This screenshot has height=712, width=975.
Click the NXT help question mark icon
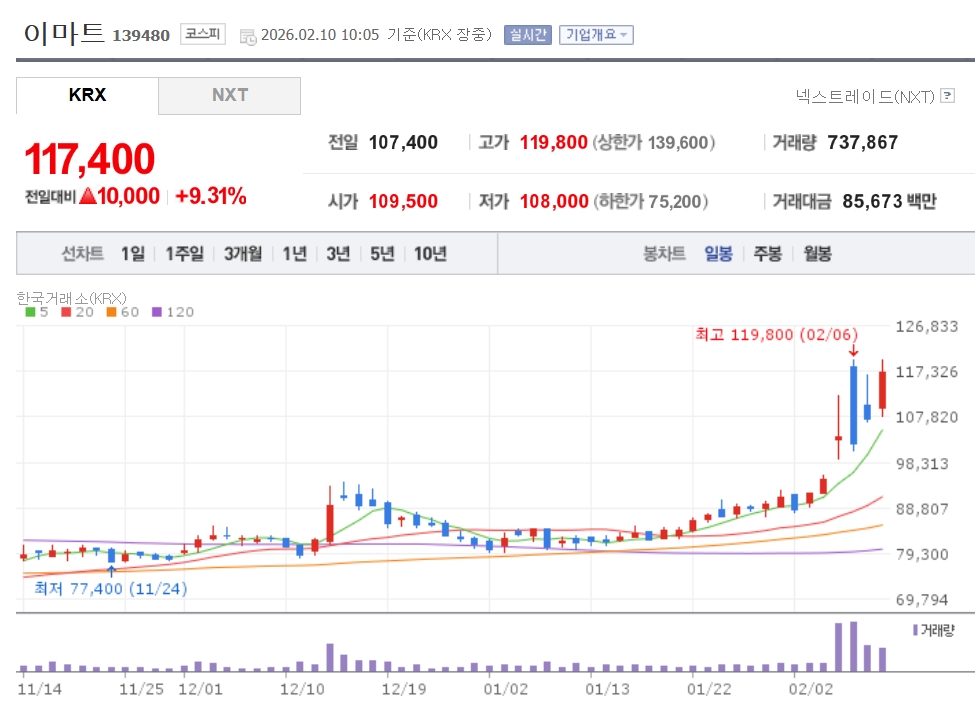click(948, 96)
